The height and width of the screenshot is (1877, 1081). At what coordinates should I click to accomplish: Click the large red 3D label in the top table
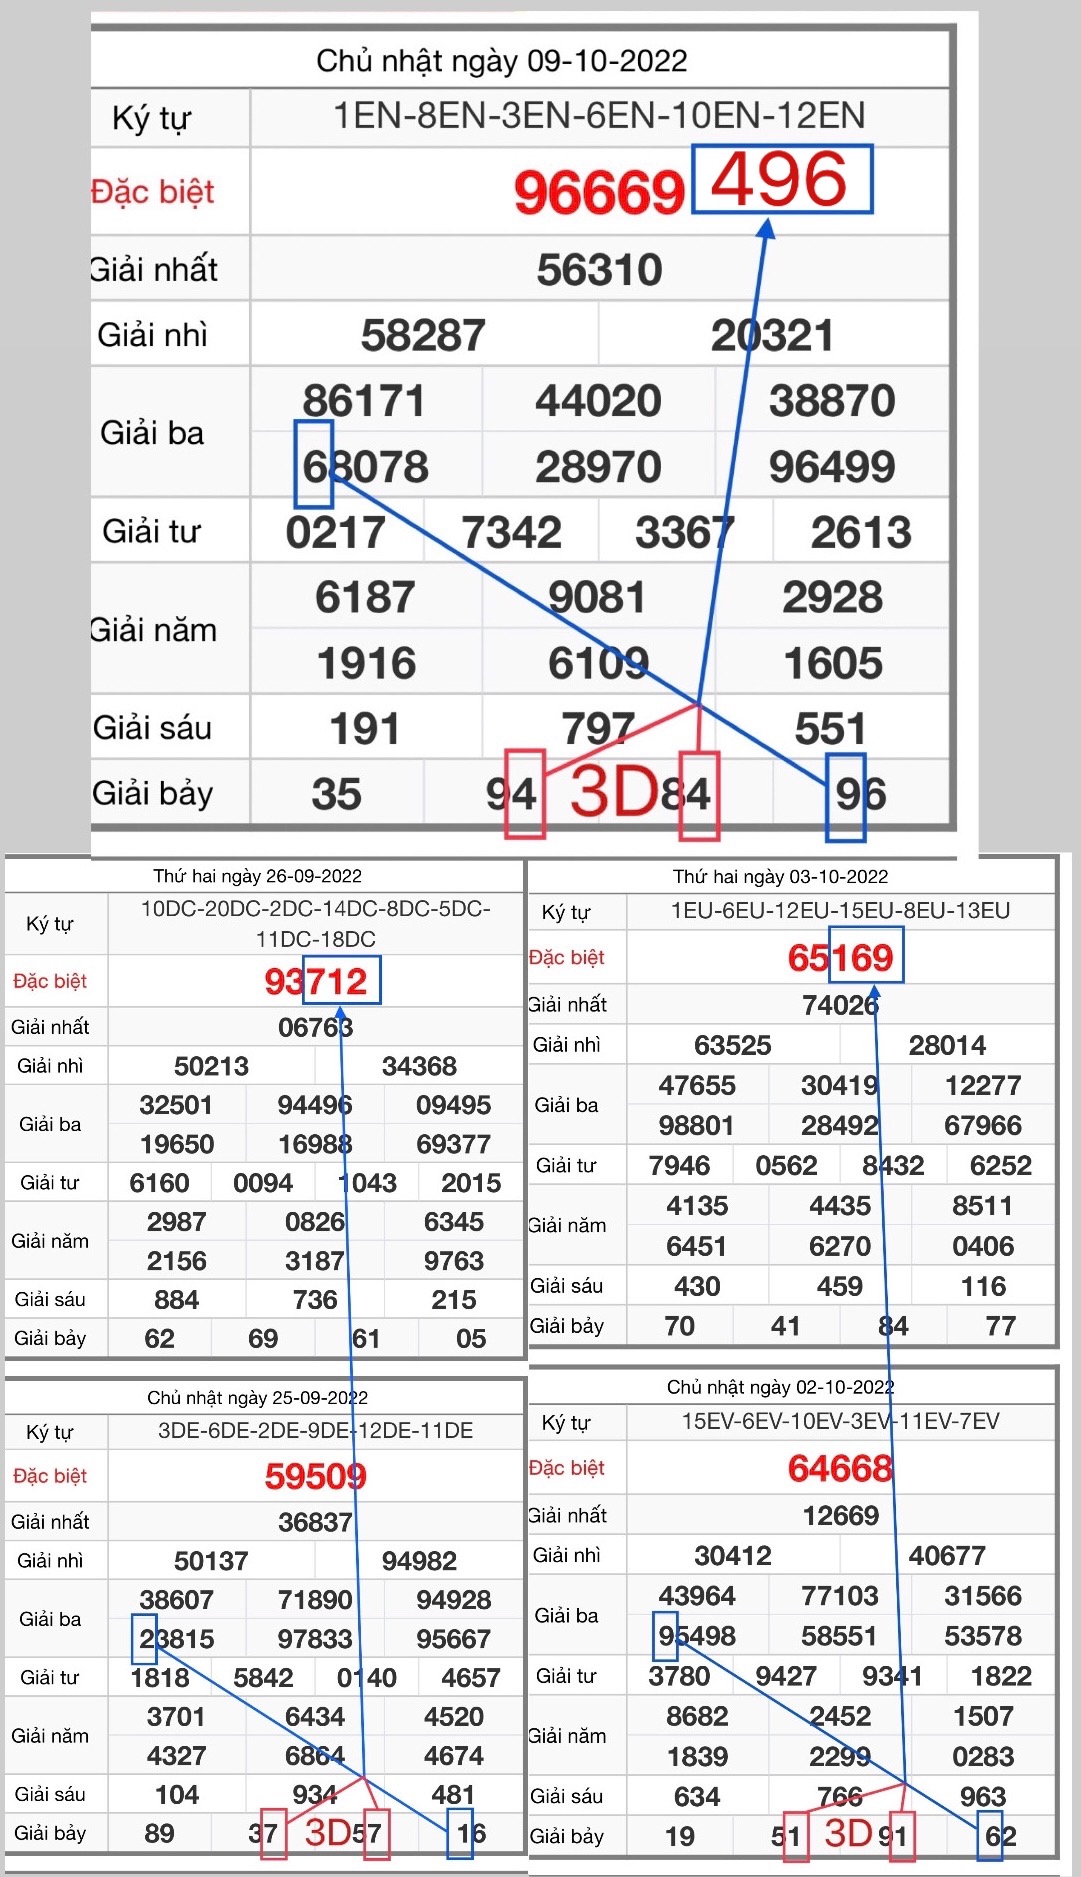point(613,792)
